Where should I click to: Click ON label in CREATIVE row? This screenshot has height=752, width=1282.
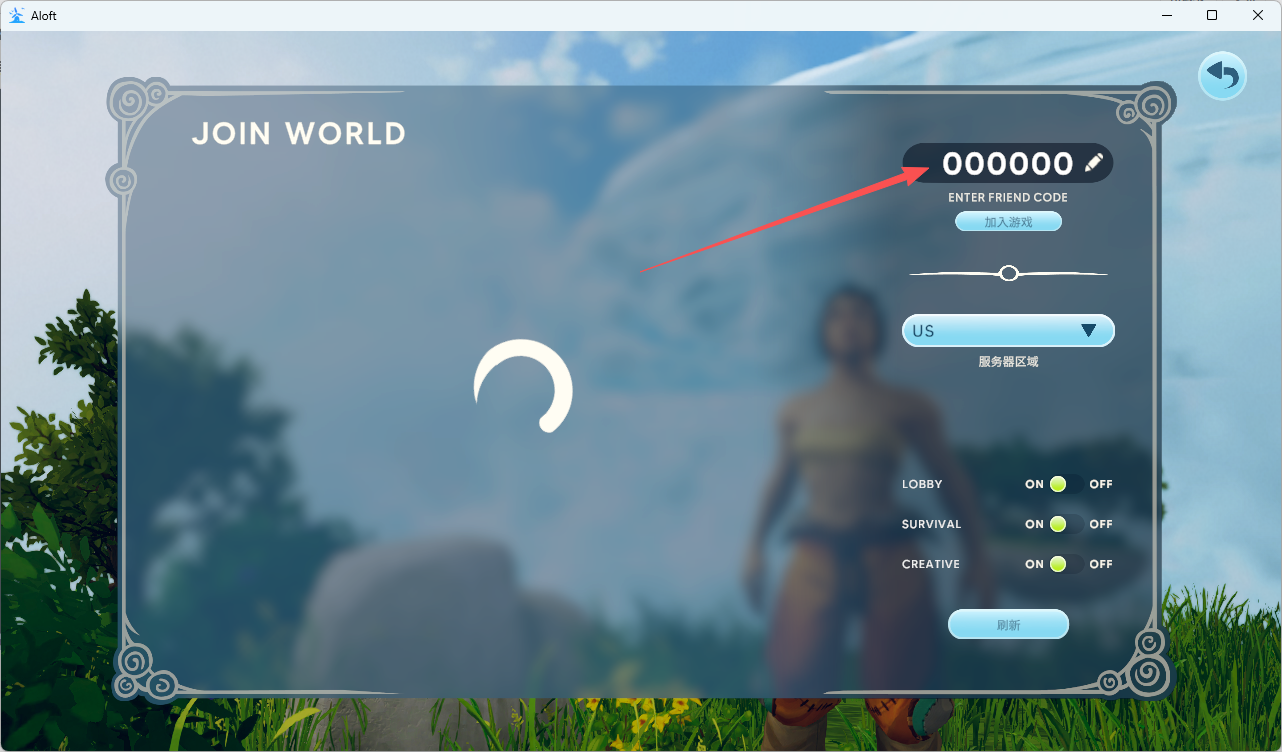pos(1034,564)
